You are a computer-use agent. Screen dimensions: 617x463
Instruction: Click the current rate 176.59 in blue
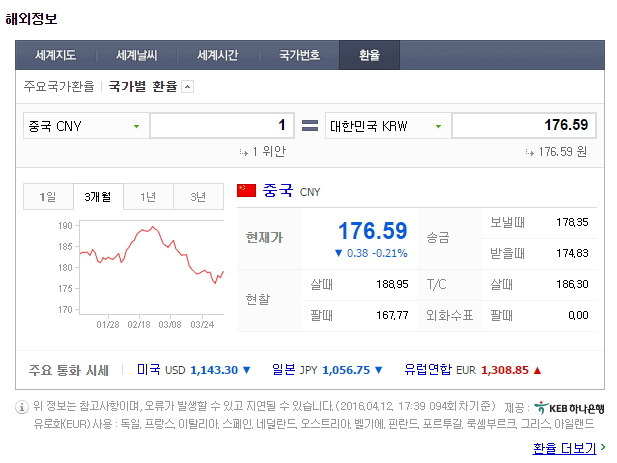click(372, 231)
